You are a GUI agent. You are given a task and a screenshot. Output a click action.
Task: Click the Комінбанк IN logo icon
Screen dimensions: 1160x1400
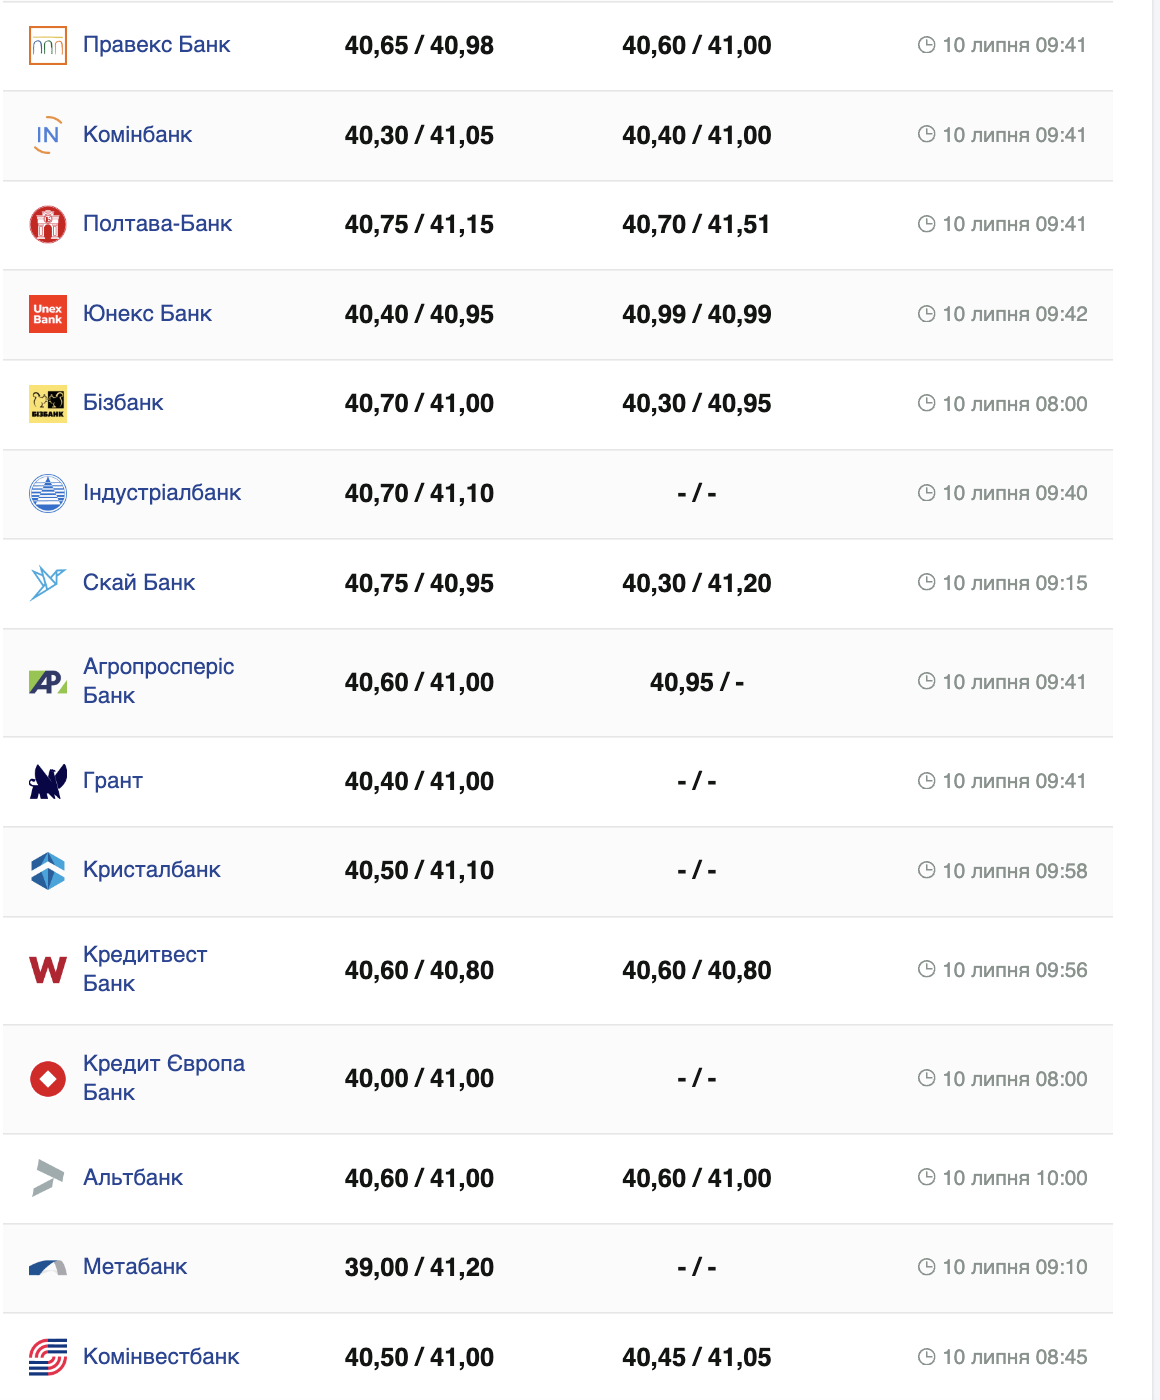pyautogui.click(x=48, y=135)
